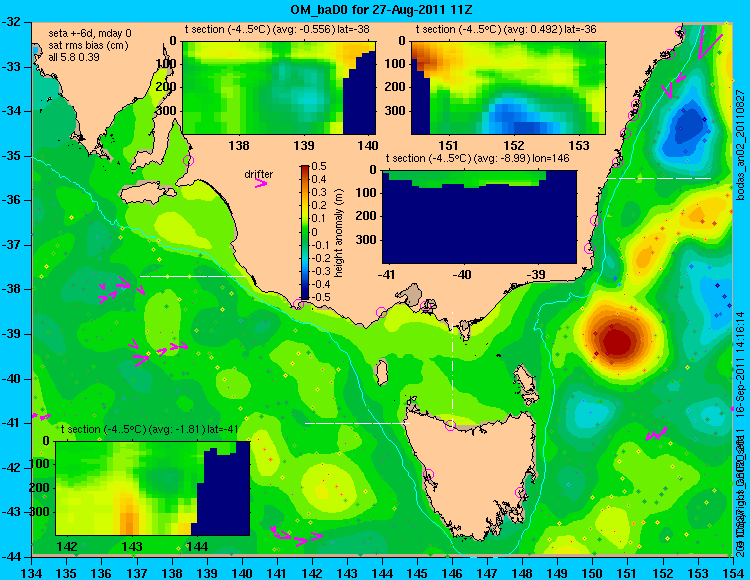Viewport: 750px width, 580px height.
Task: Click magenta station circle on Tasmania's east coast
Action: [x=520, y=492]
